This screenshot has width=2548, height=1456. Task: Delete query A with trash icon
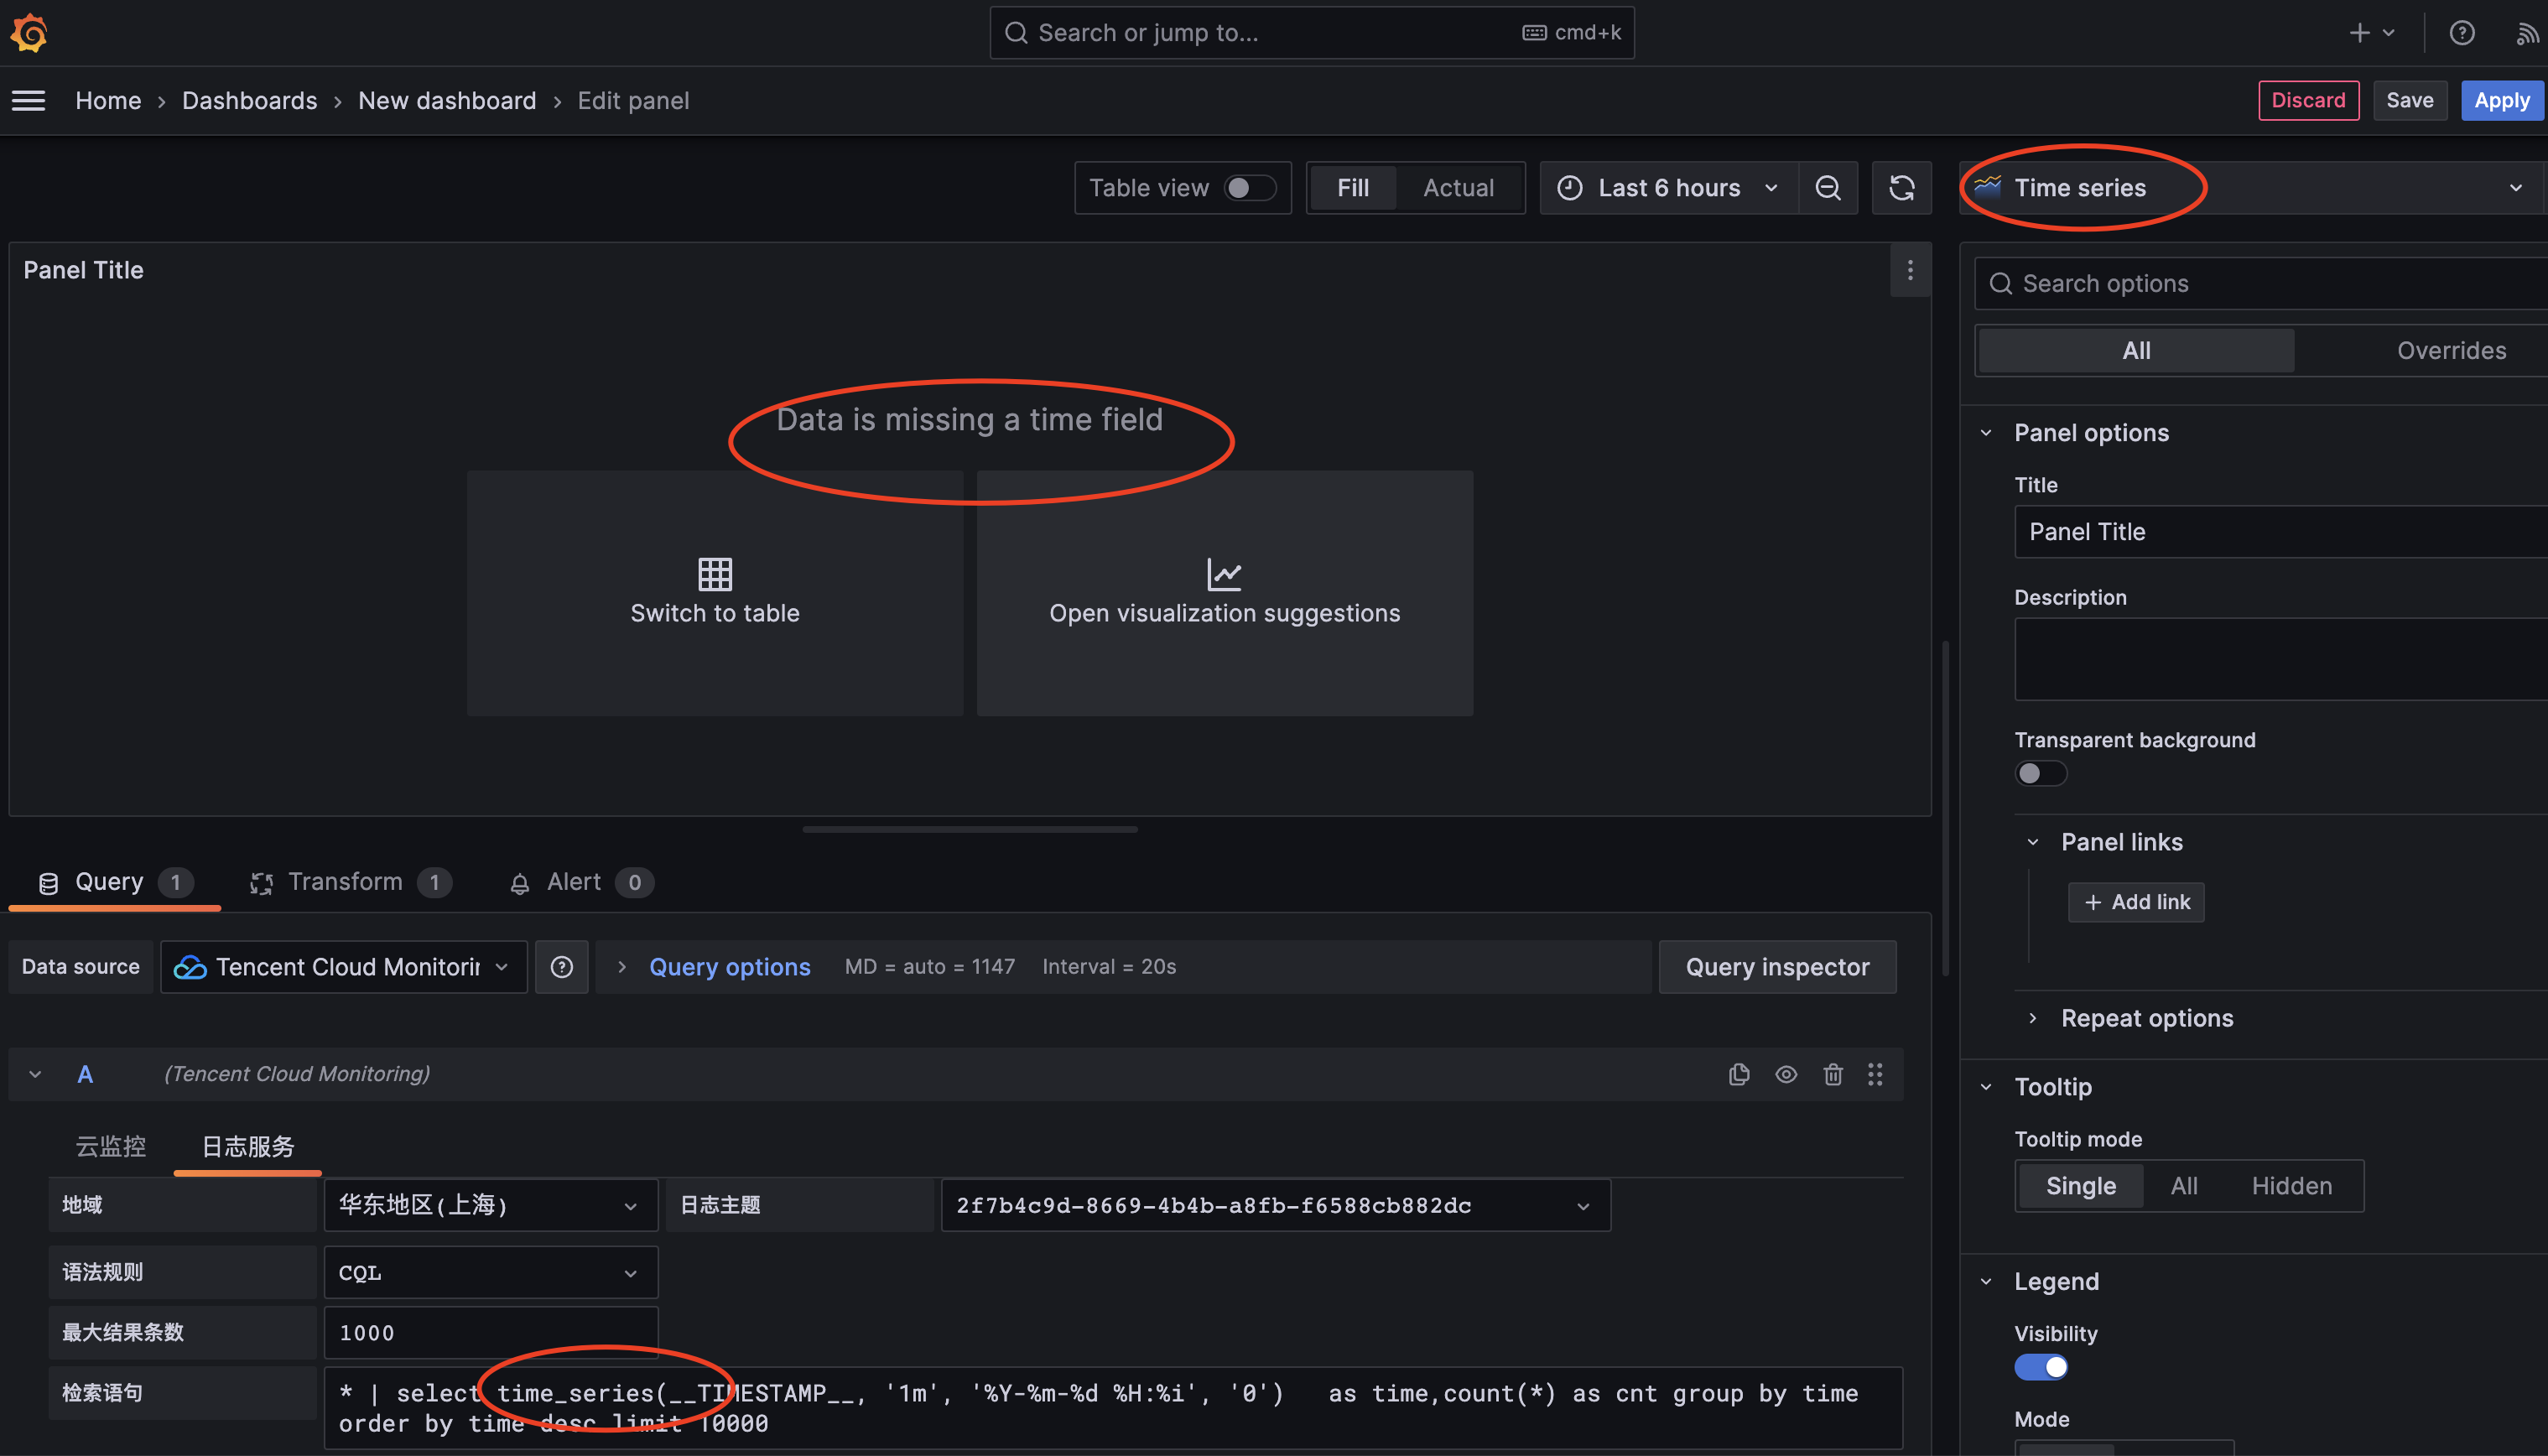click(x=1833, y=1074)
